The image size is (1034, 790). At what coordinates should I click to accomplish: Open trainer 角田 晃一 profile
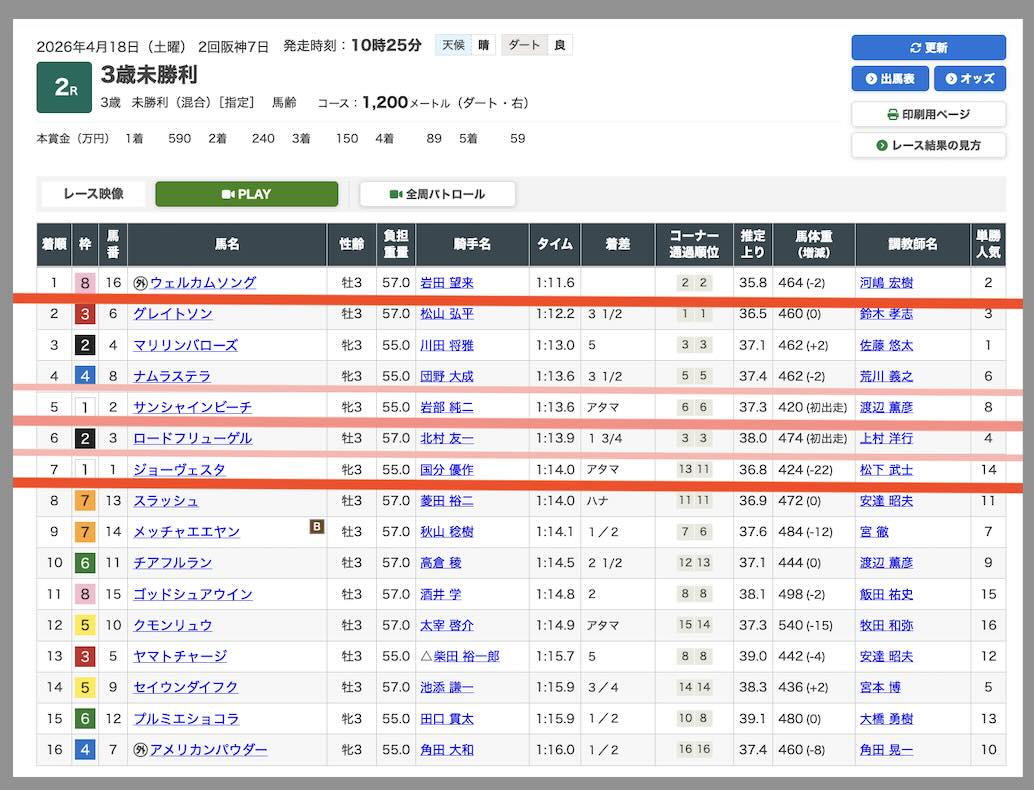[886, 750]
